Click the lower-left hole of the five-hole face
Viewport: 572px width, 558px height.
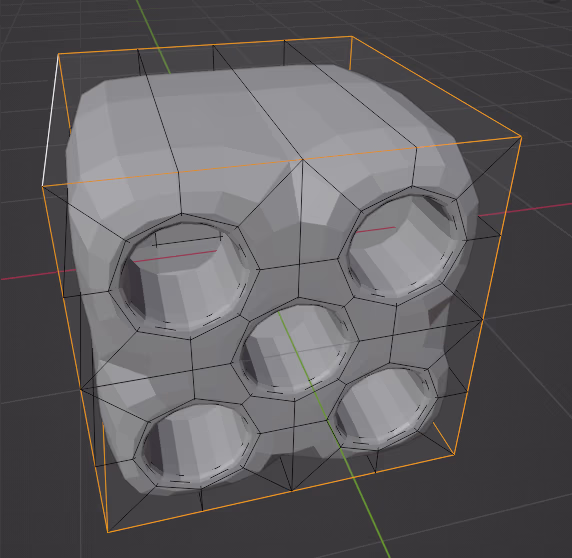click(x=197, y=442)
